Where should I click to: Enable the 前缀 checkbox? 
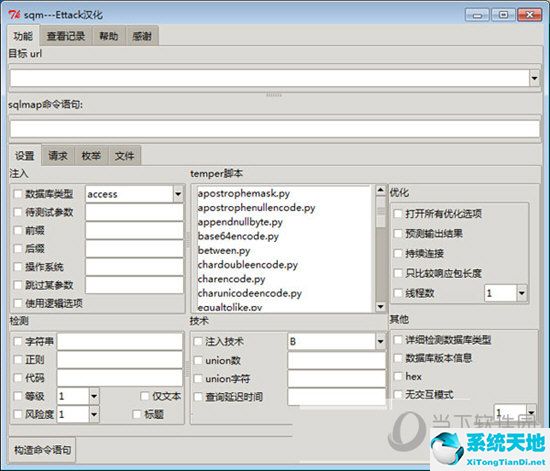pos(18,230)
